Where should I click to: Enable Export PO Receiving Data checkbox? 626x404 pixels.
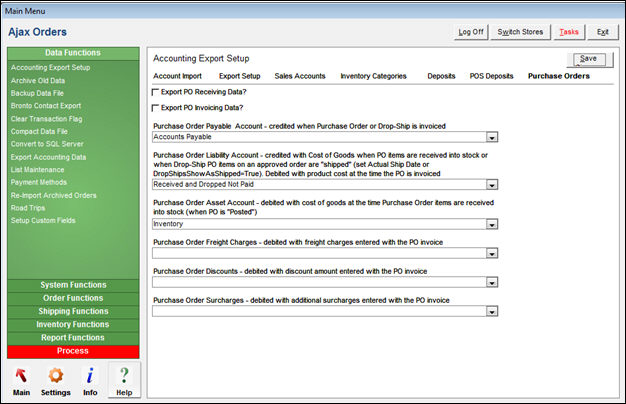tap(156, 92)
